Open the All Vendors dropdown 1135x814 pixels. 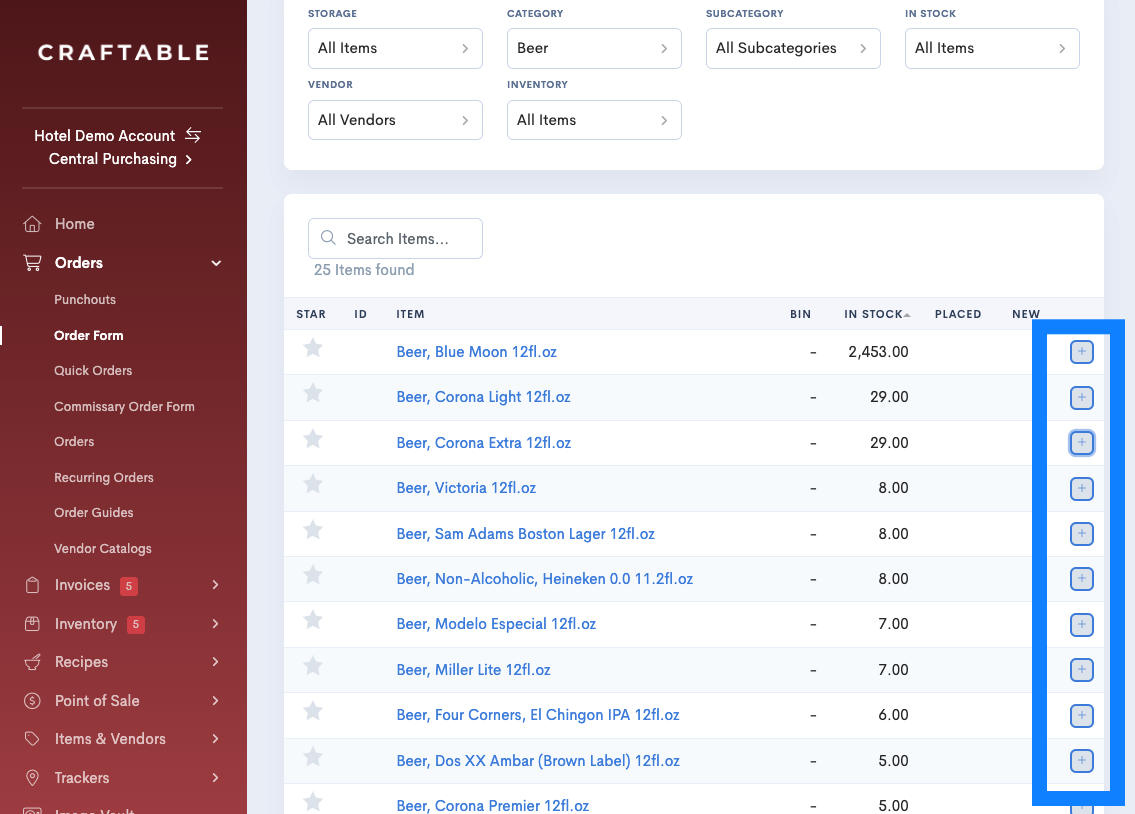tap(395, 120)
